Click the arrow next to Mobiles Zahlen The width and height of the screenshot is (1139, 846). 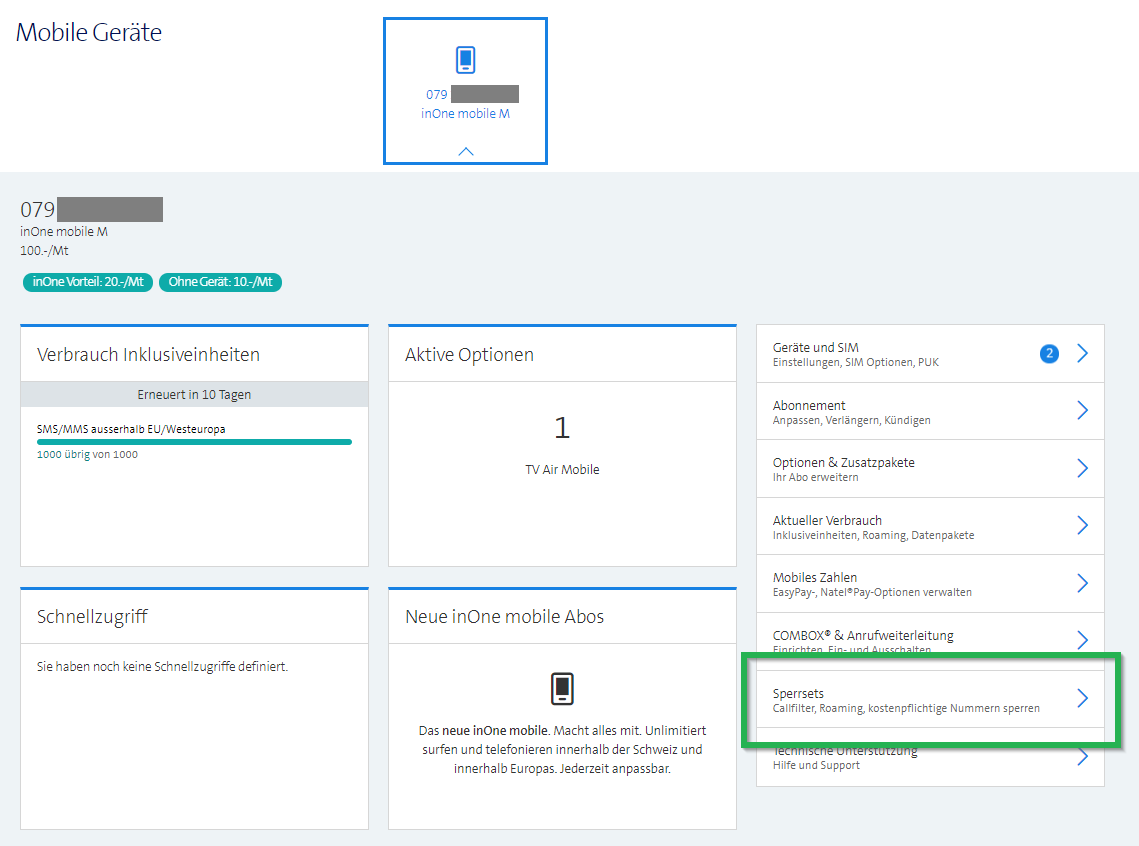[1082, 583]
